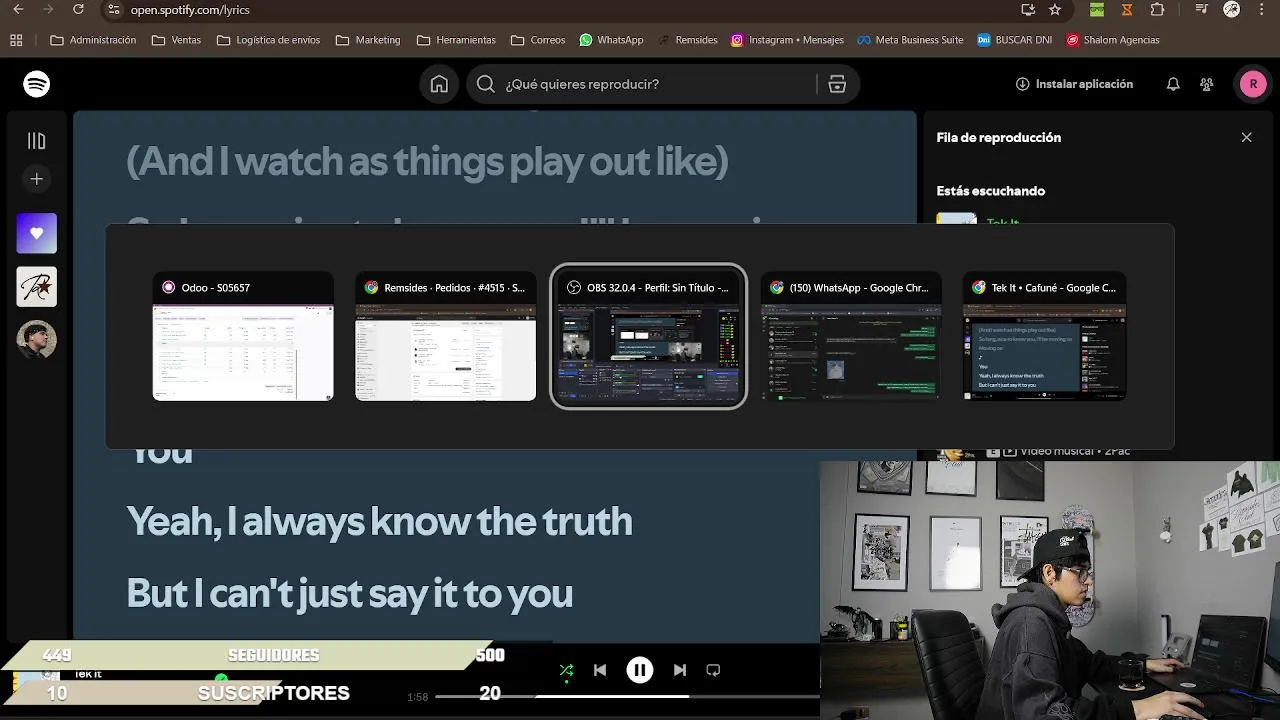1280x720 pixels.
Task: Open the artist portrait in sidebar
Action: click(x=37, y=340)
